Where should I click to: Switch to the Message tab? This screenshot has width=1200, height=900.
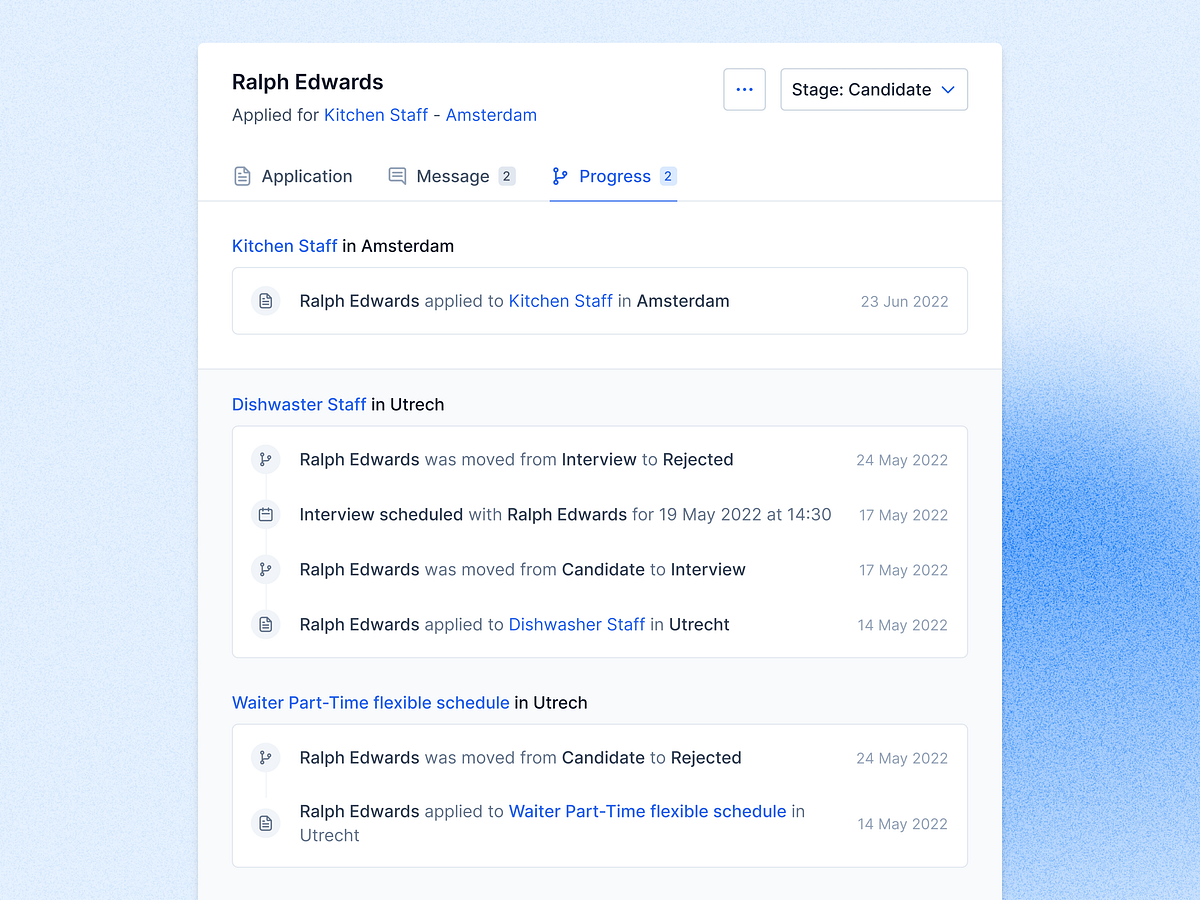452,176
